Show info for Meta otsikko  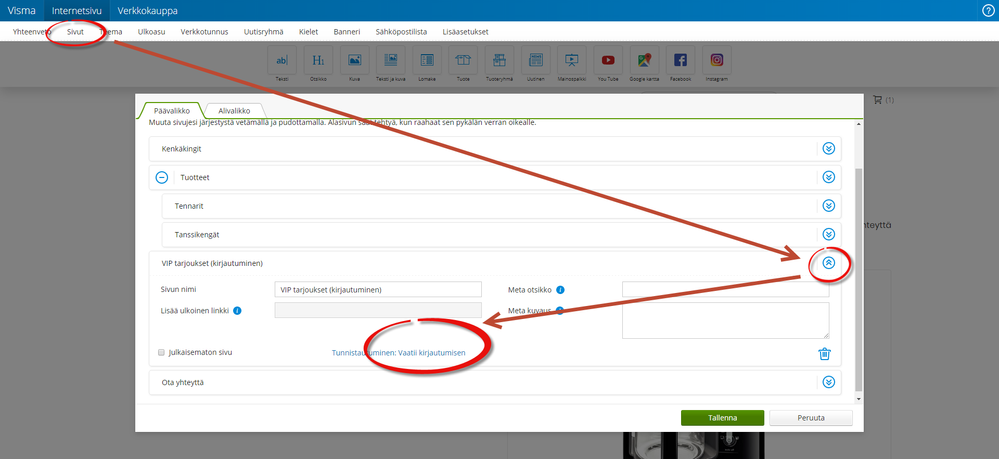(560, 290)
